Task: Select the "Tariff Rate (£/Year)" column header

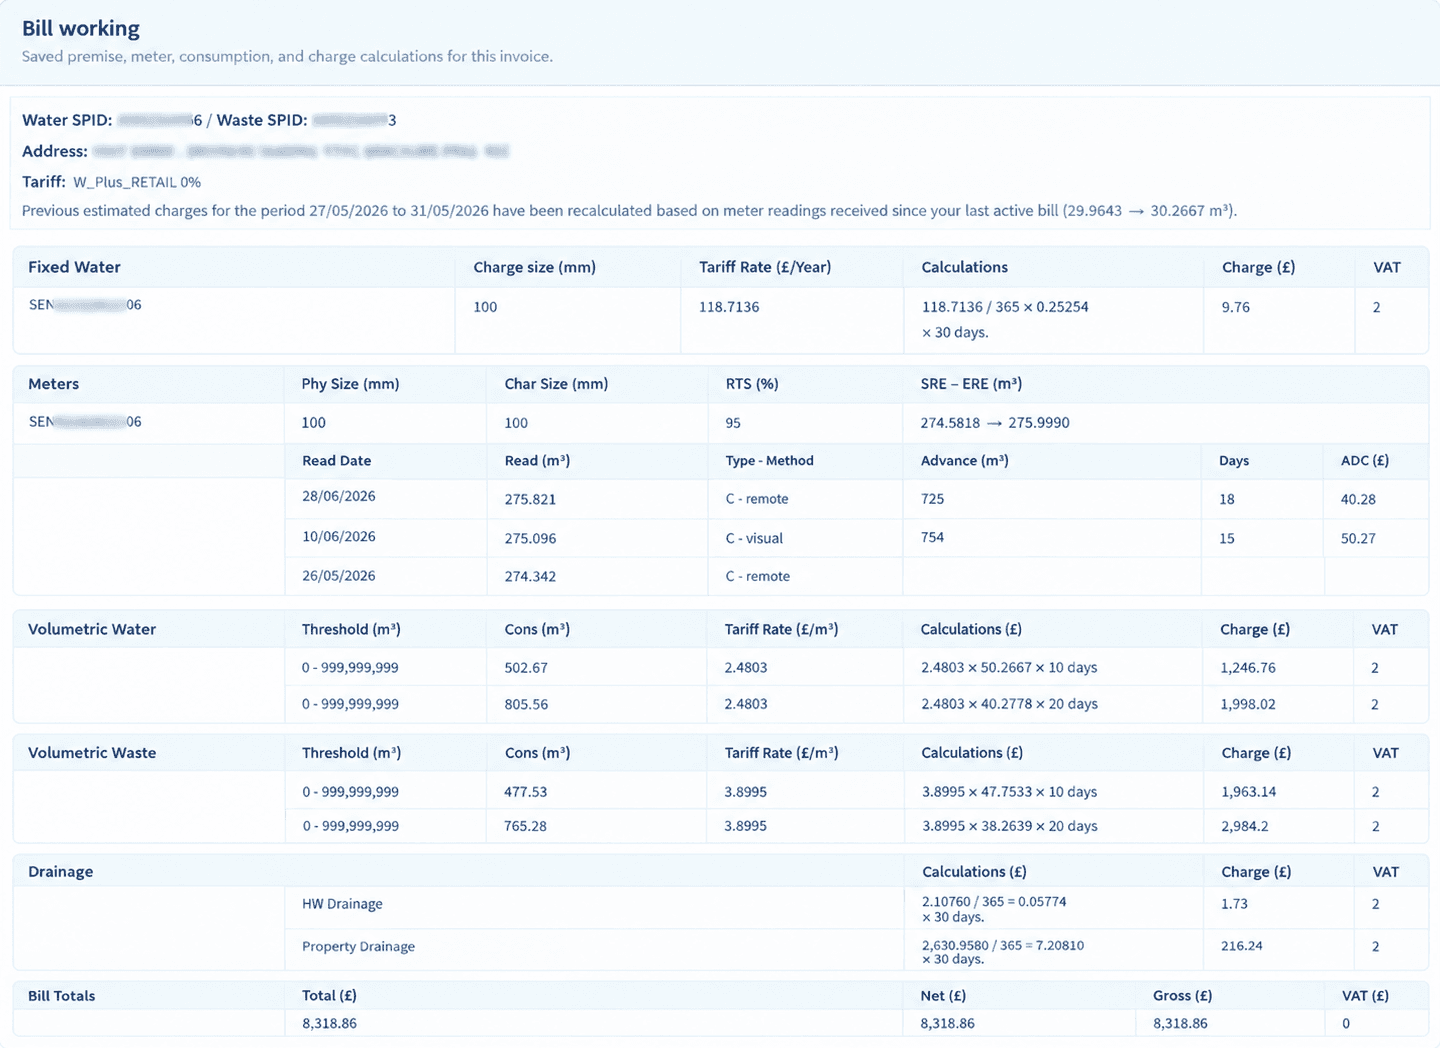Action: tap(765, 267)
